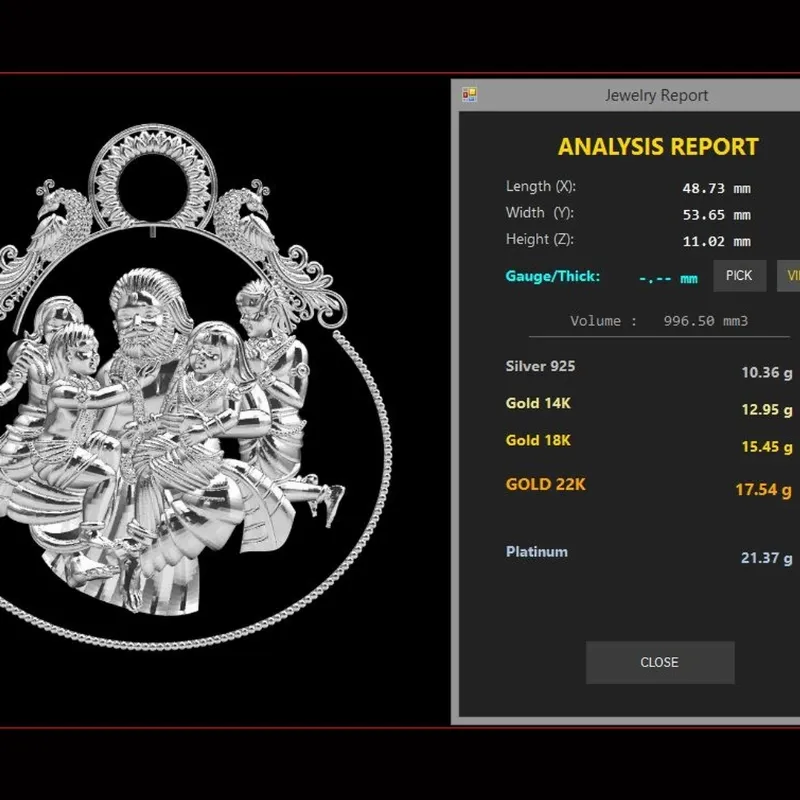Select the Length (X) value 48.73 mm
The height and width of the screenshot is (800, 800).
(716, 188)
